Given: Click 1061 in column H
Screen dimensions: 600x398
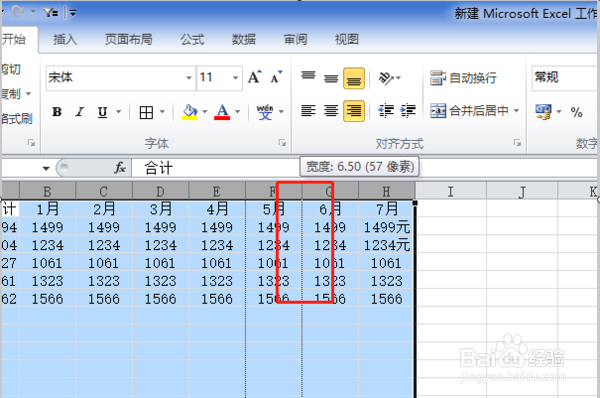Looking at the screenshot, I should coord(386,263).
